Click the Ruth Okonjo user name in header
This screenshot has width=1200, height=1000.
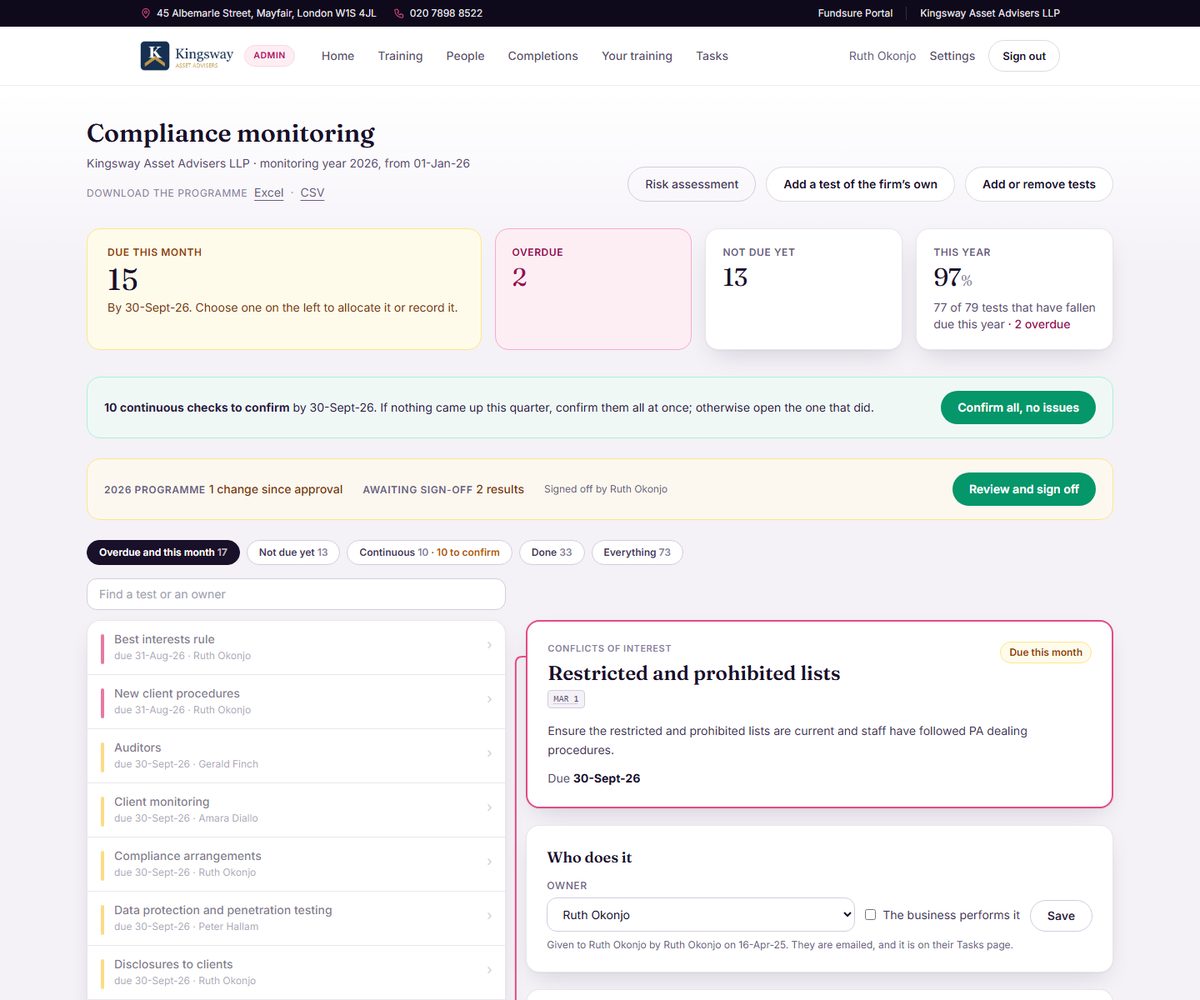(x=882, y=56)
